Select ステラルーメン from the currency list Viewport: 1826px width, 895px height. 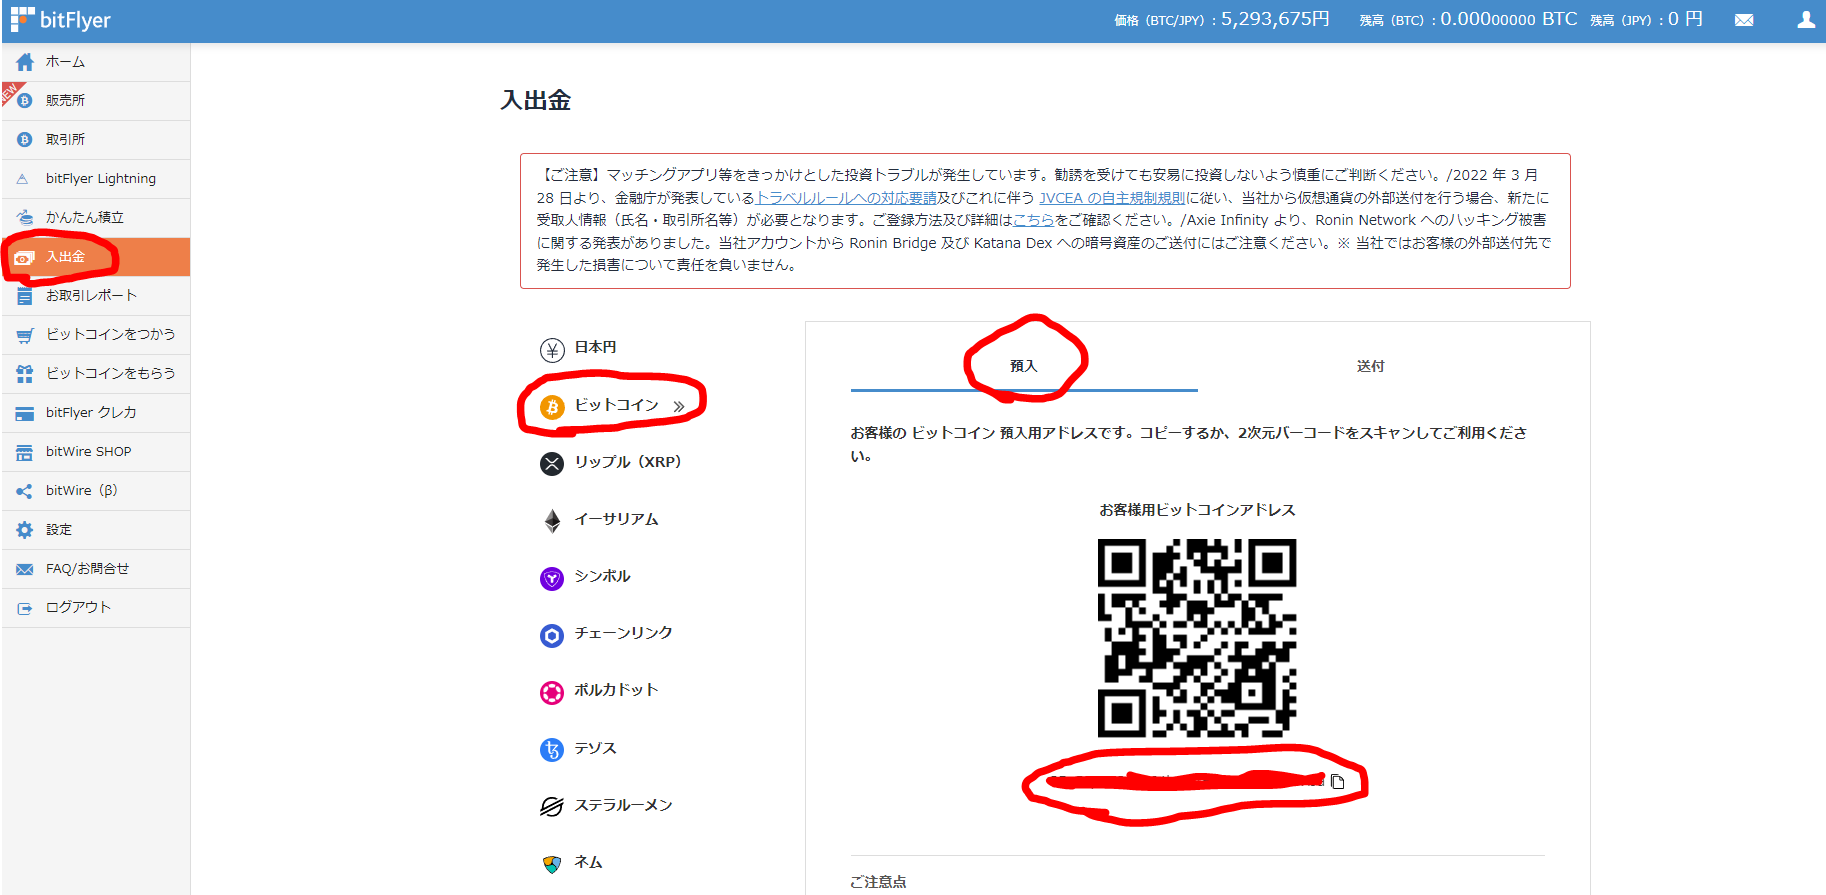click(x=623, y=805)
